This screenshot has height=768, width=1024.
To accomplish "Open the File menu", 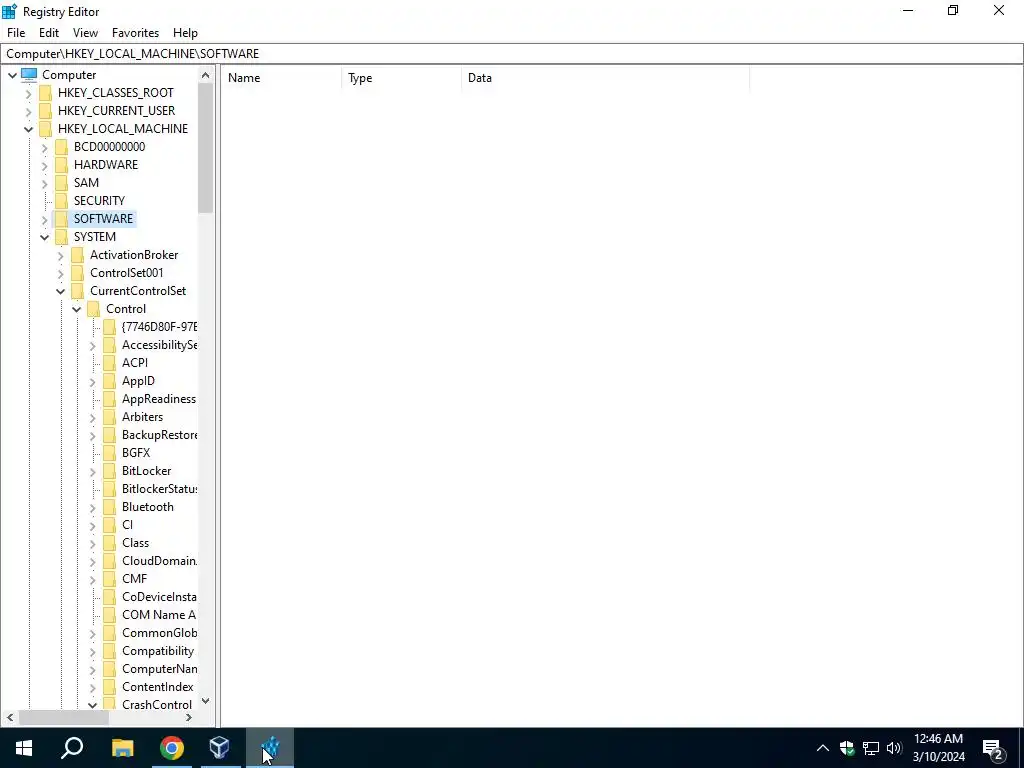I will tap(16, 33).
